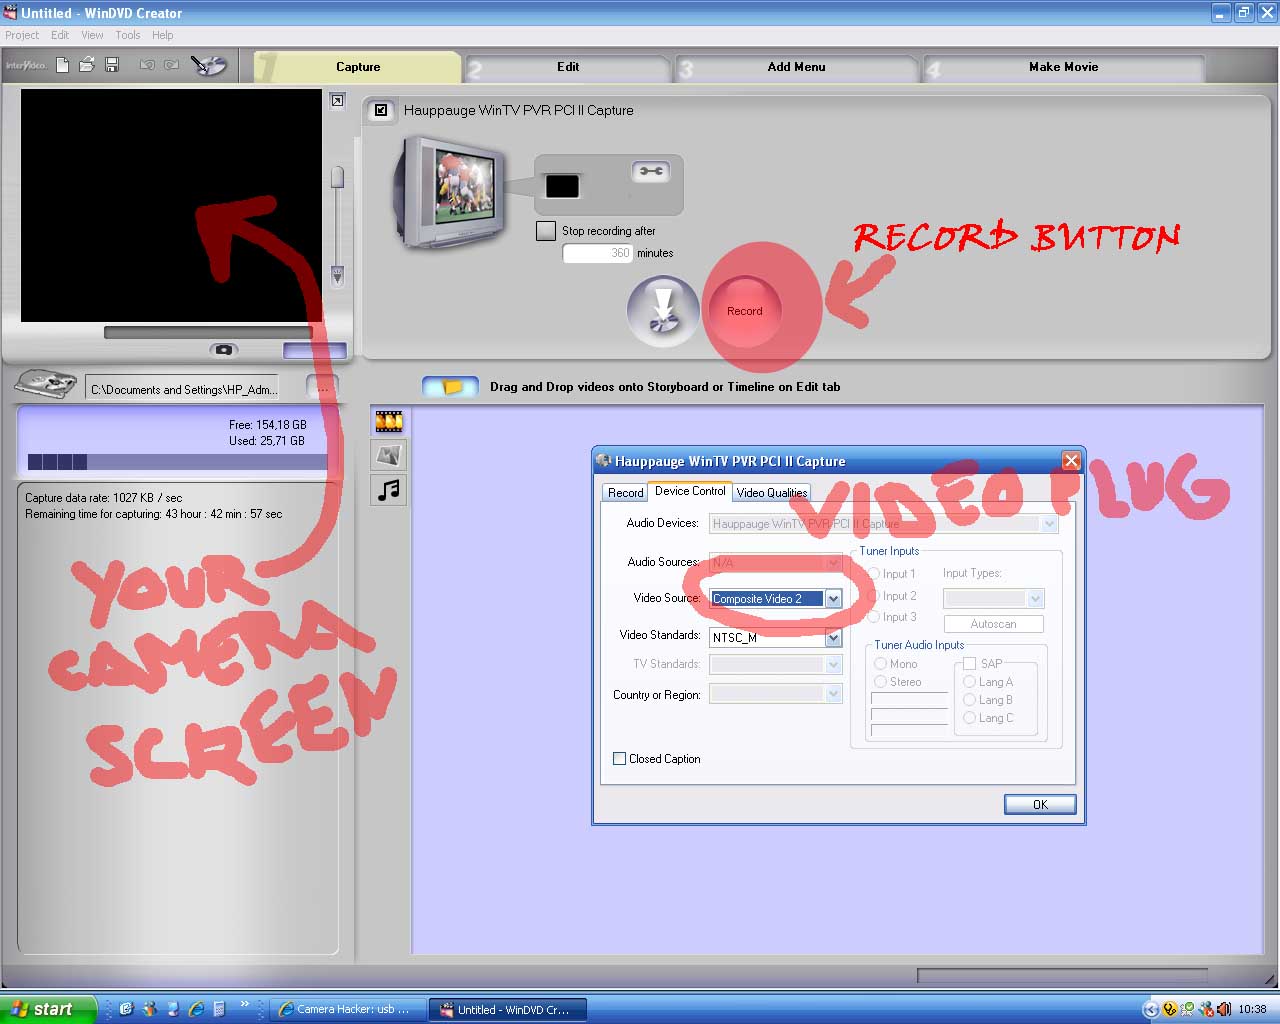Click OK in the capture dialog
Screen dimensions: 1280x1024
point(1040,804)
